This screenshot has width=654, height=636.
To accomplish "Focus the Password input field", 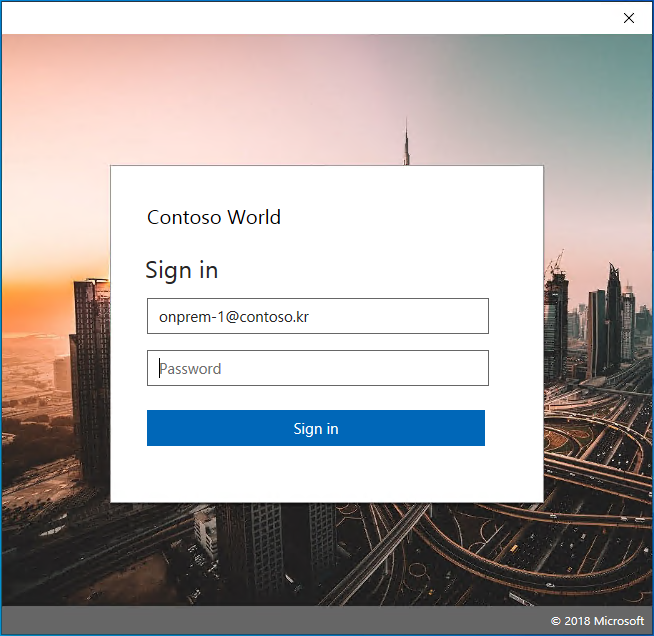I will (x=318, y=368).
